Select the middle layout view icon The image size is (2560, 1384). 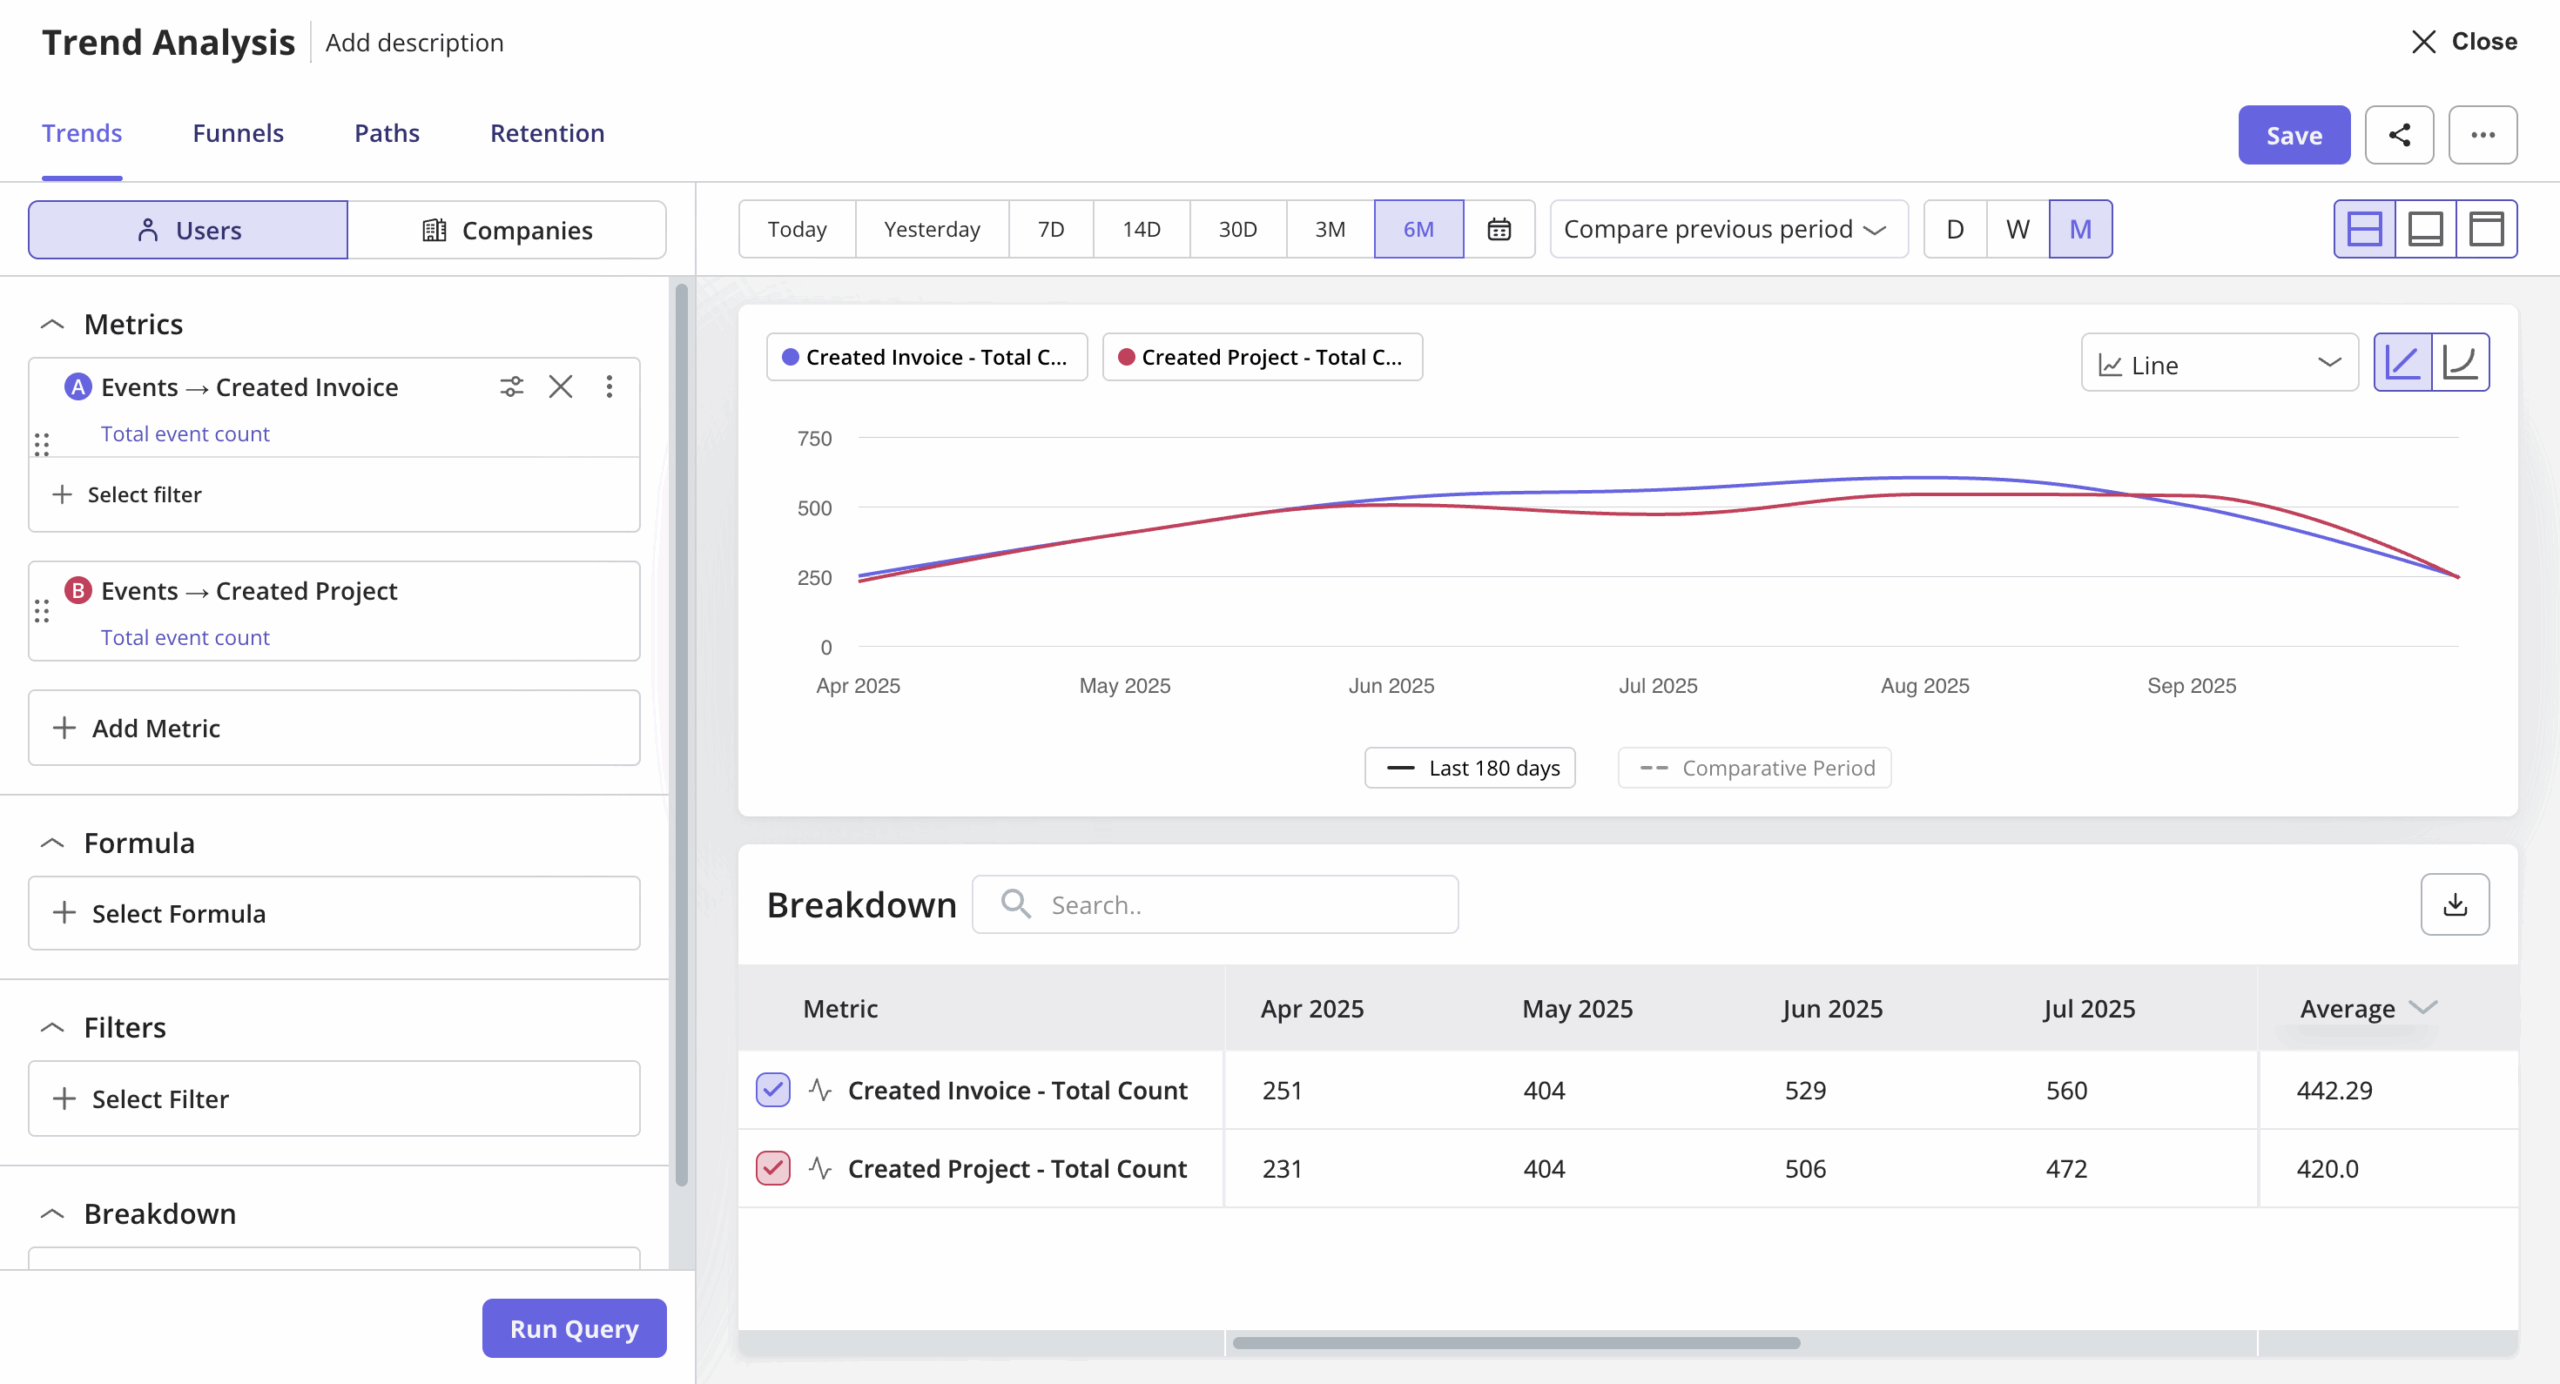pos(2426,228)
